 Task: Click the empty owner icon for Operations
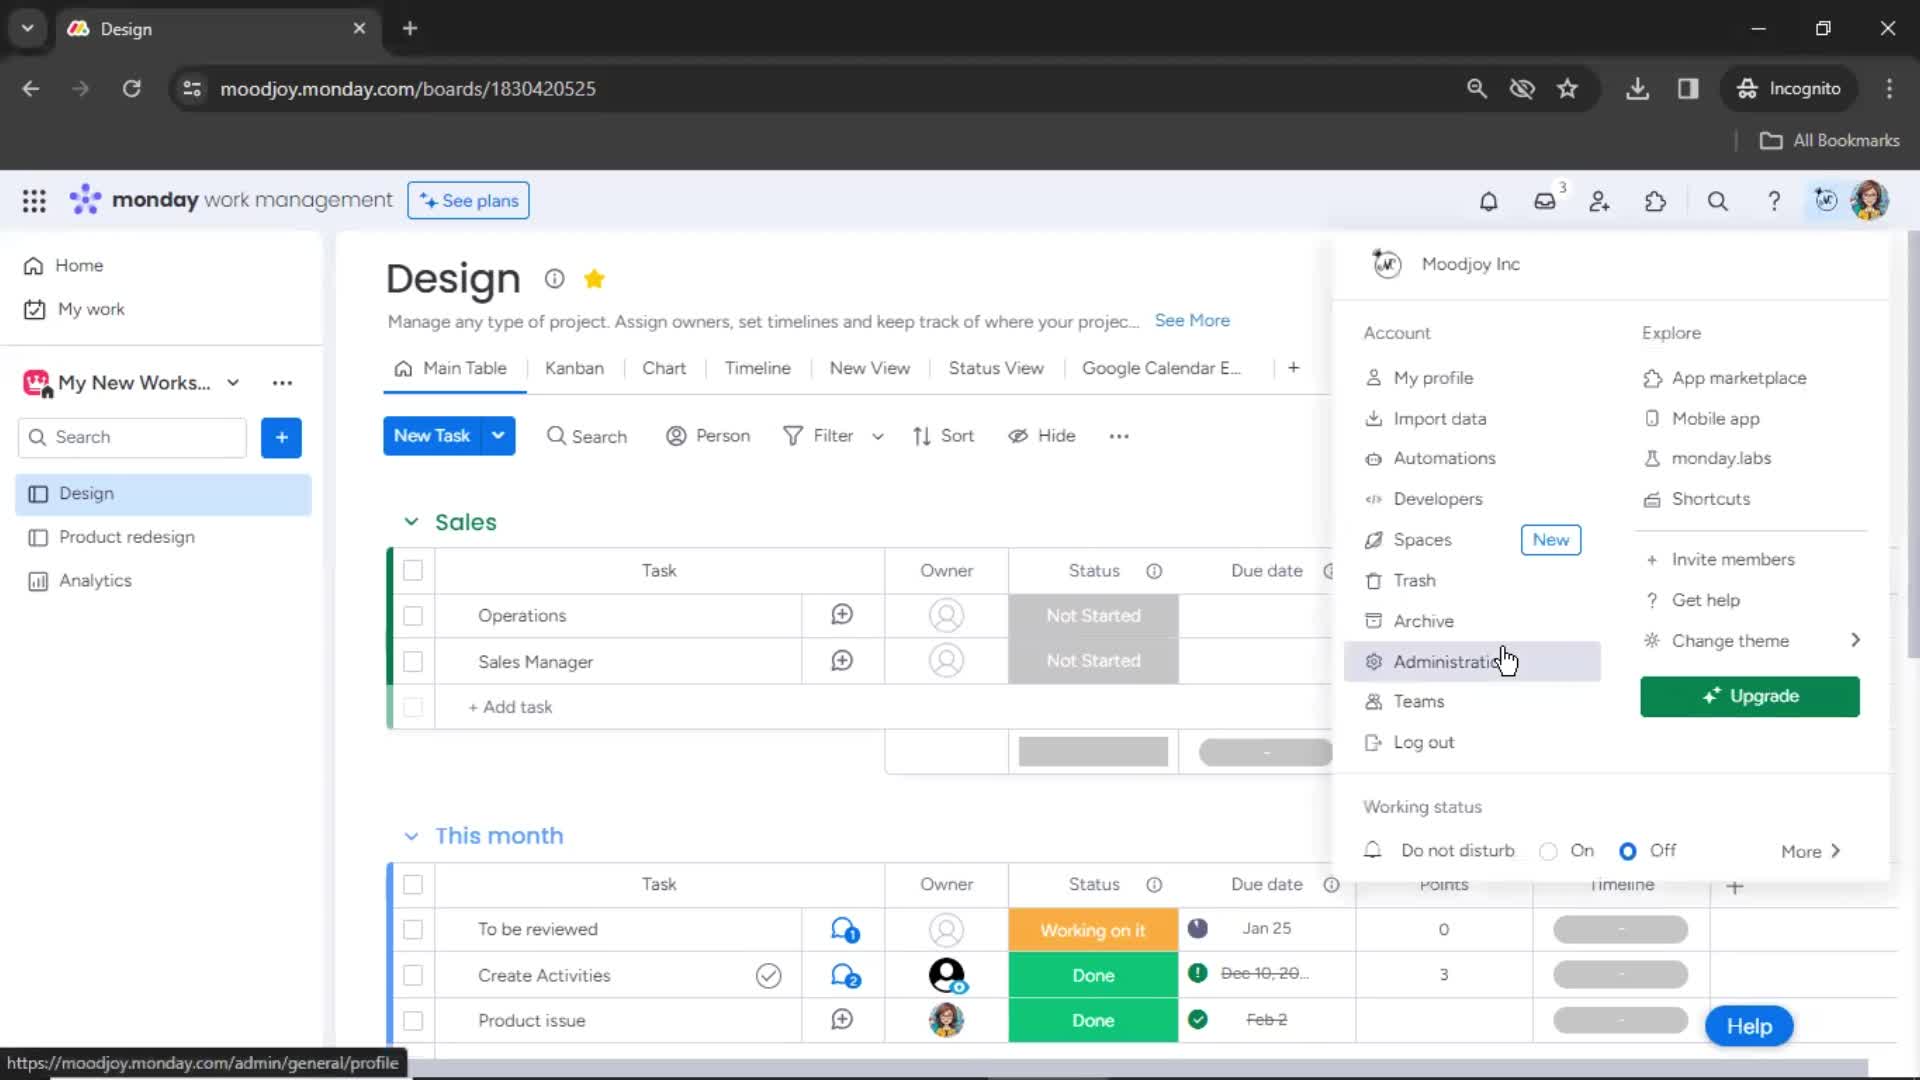point(946,615)
